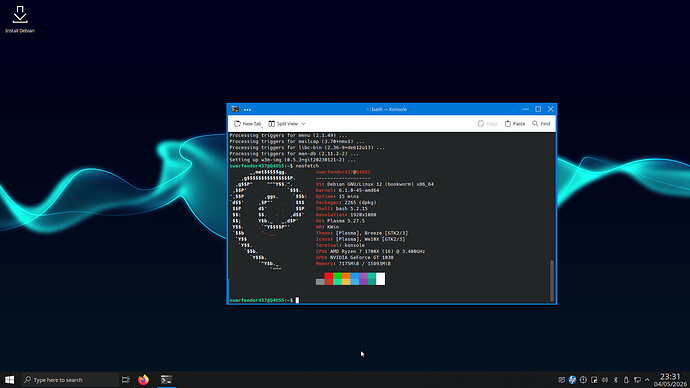Expand the hidden tray icons arrow
The width and height of the screenshot is (690, 388).
(x=647, y=380)
